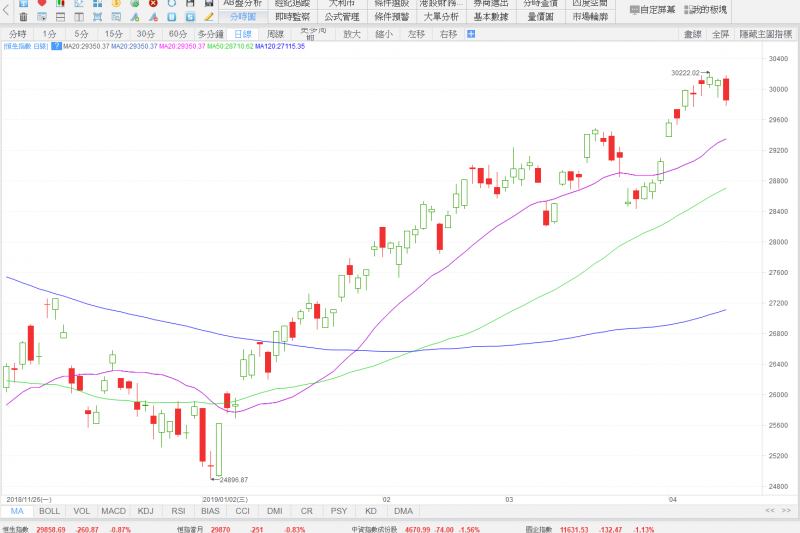The image size is (800, 533).
Task: Click the 放大 zoom in button
Action: [x=351, y=34]
